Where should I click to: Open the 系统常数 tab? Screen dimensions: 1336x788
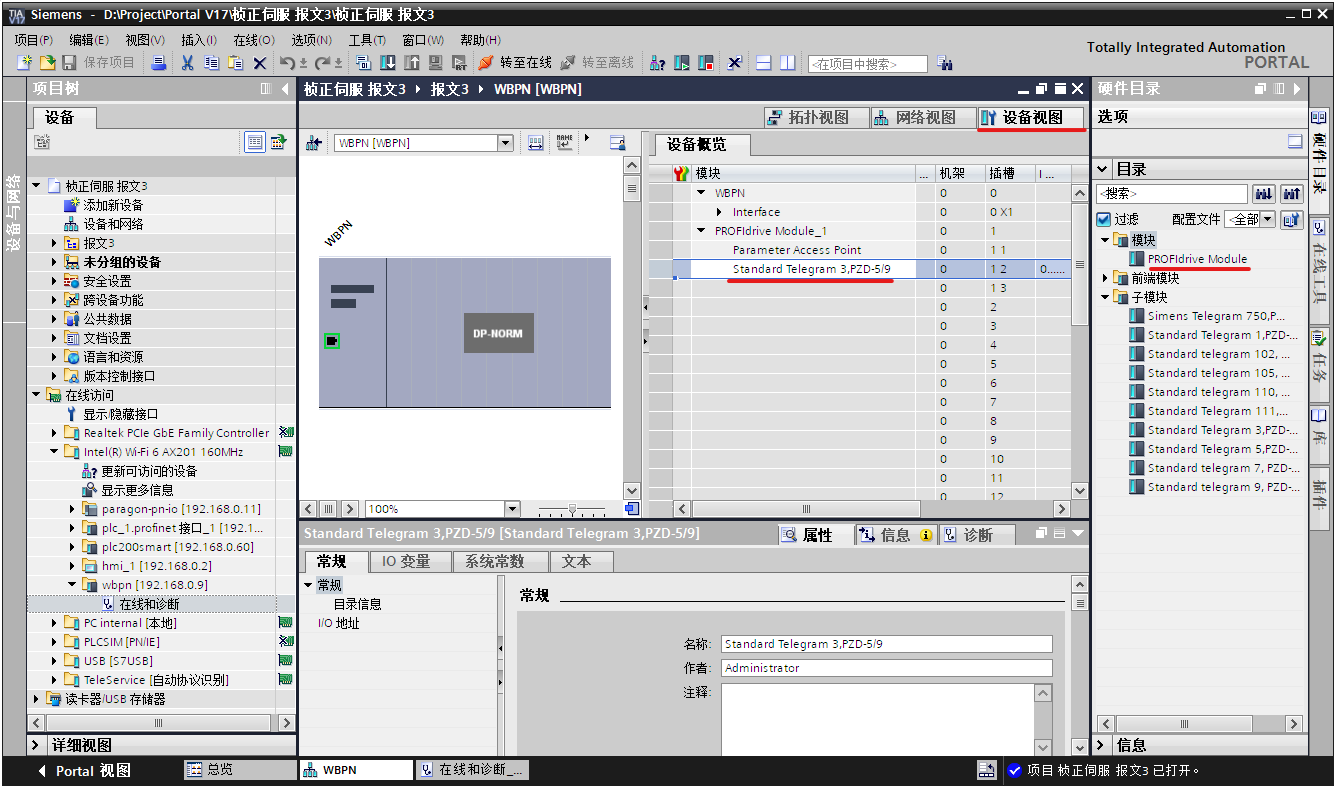pos(500,562)
